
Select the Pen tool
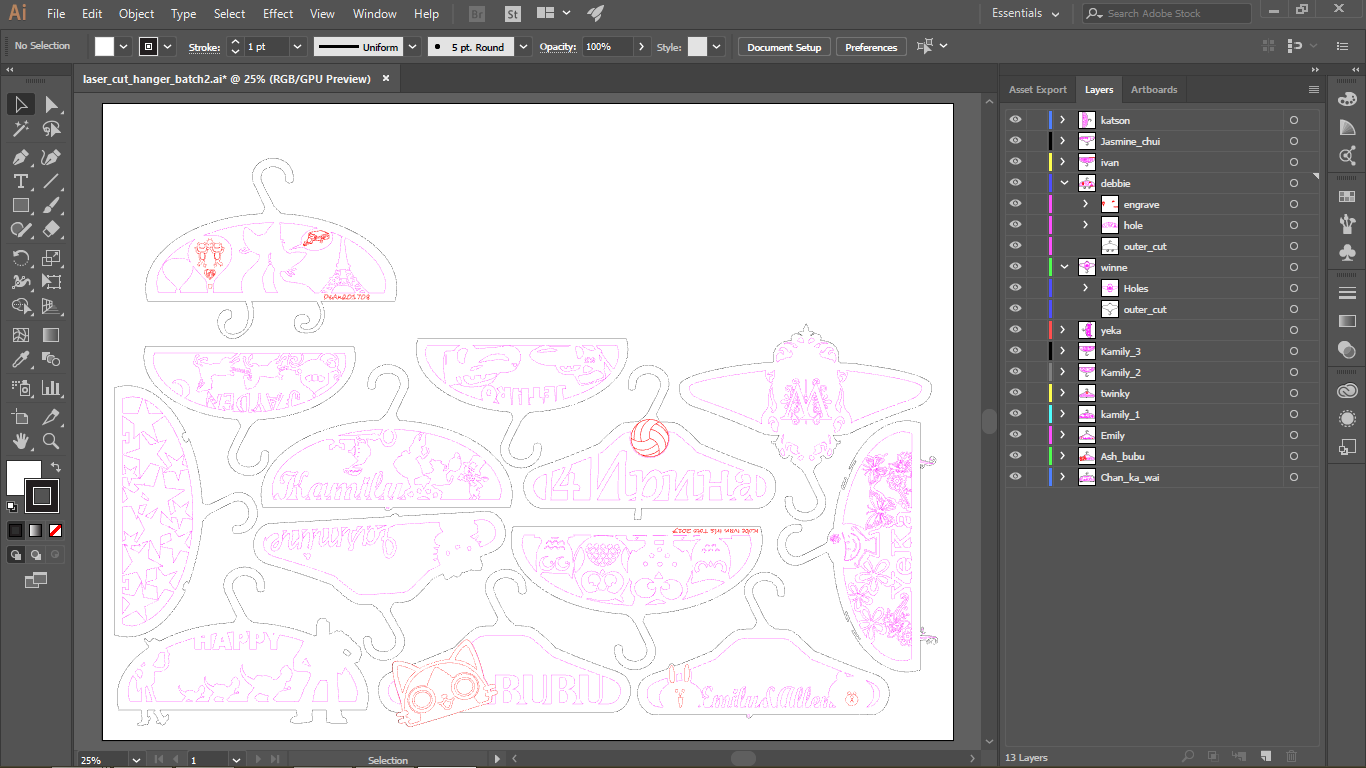pos(20,156)
